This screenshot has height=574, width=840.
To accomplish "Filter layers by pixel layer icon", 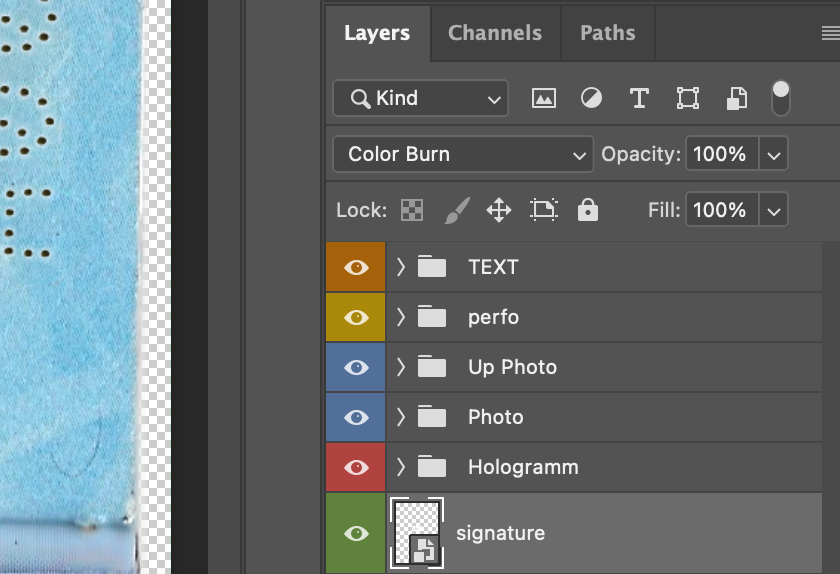I will pos(543,98).
